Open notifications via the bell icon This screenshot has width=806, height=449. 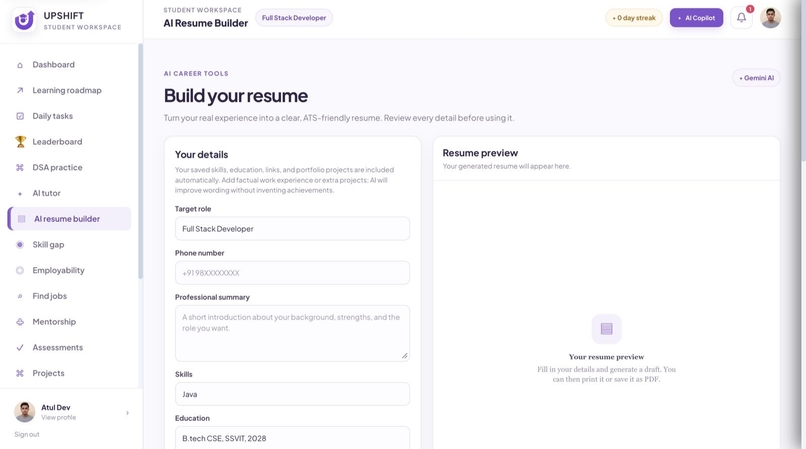[x=741, y=17]
